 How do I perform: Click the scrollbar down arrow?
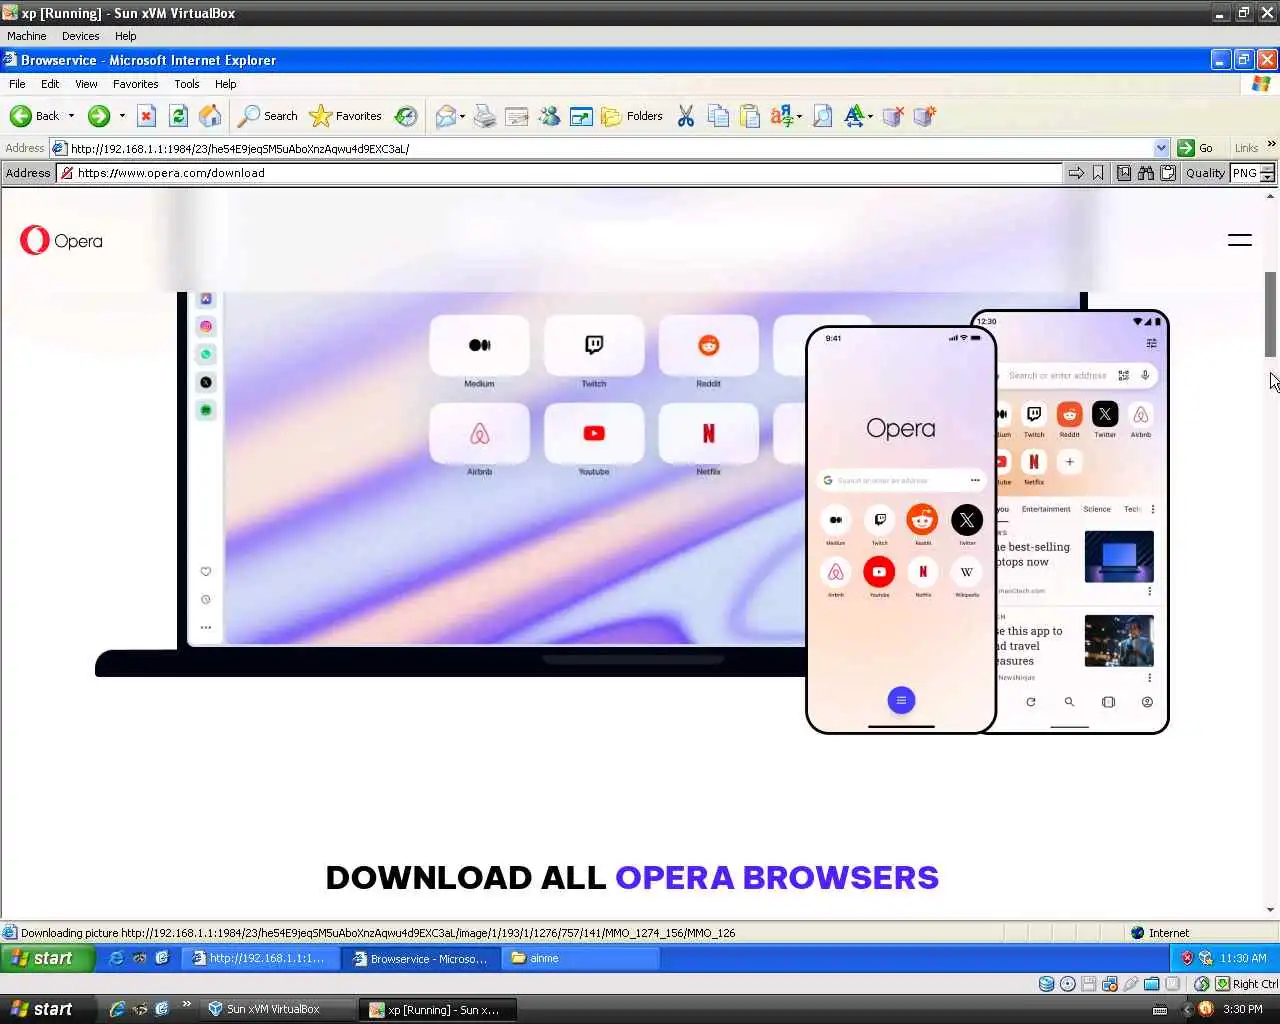click(1271, 910)
